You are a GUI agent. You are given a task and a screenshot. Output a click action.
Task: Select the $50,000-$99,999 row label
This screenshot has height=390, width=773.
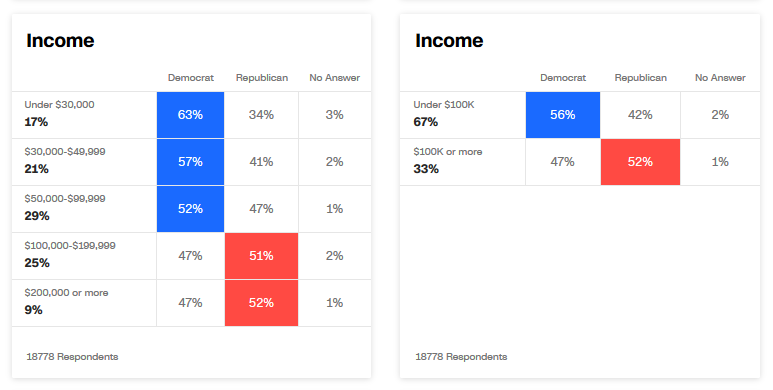tap(65, 199)
